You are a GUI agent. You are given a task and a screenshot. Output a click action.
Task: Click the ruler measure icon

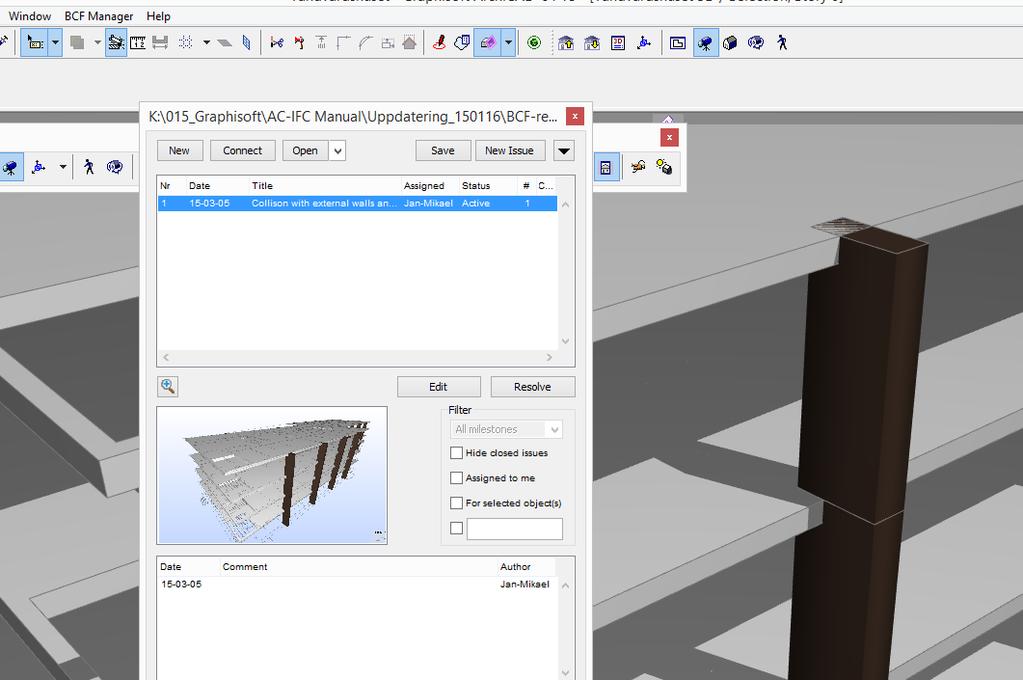138,43
